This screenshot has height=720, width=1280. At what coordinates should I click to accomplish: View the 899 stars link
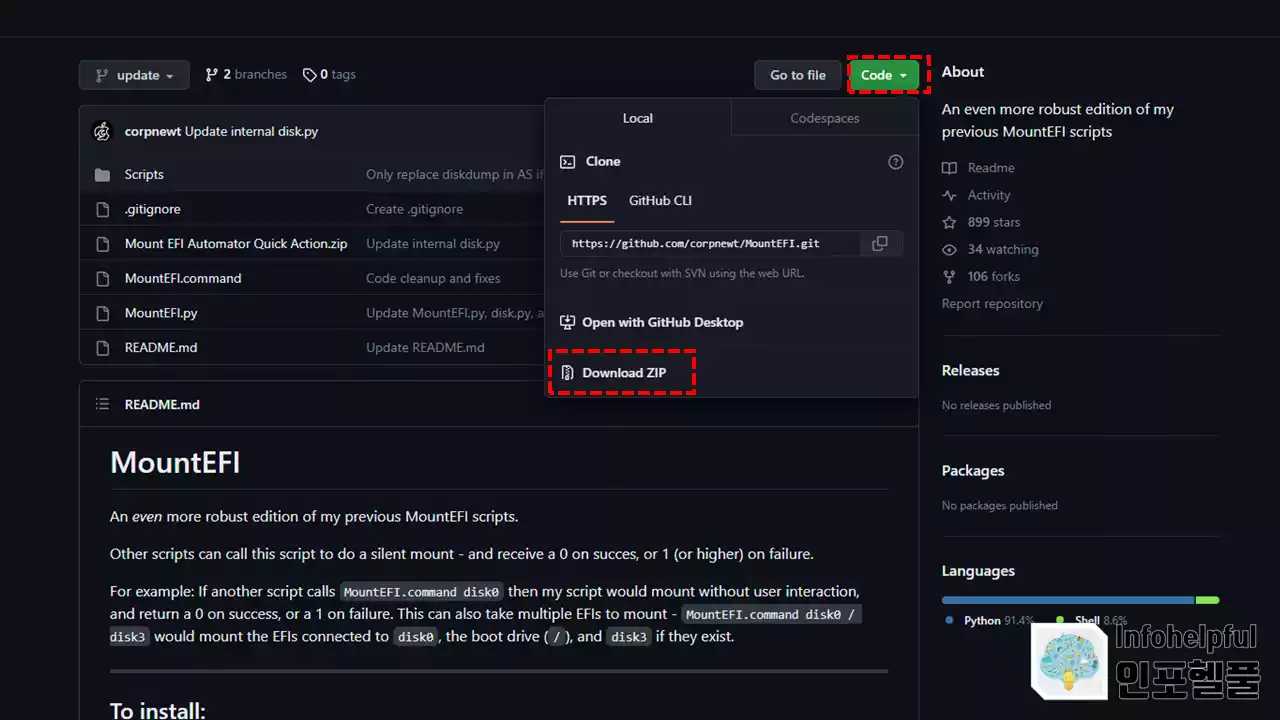point(994,222)
